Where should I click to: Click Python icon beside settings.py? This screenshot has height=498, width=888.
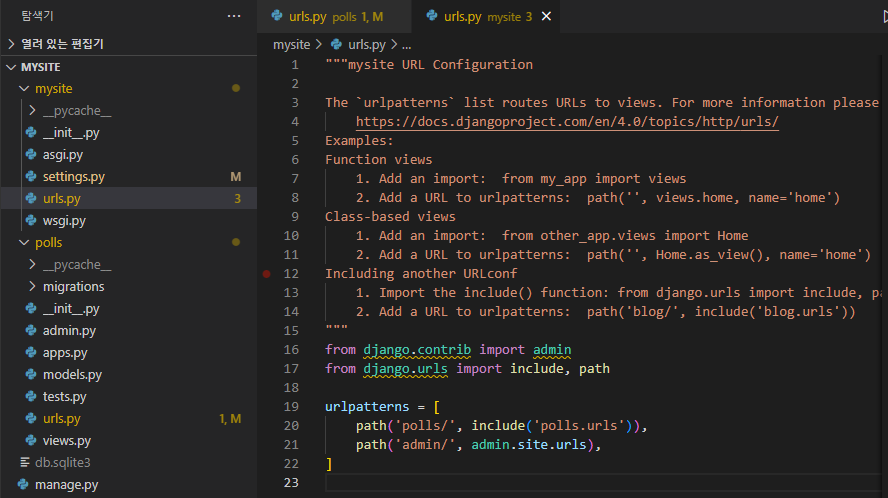(x=31, y=176)
